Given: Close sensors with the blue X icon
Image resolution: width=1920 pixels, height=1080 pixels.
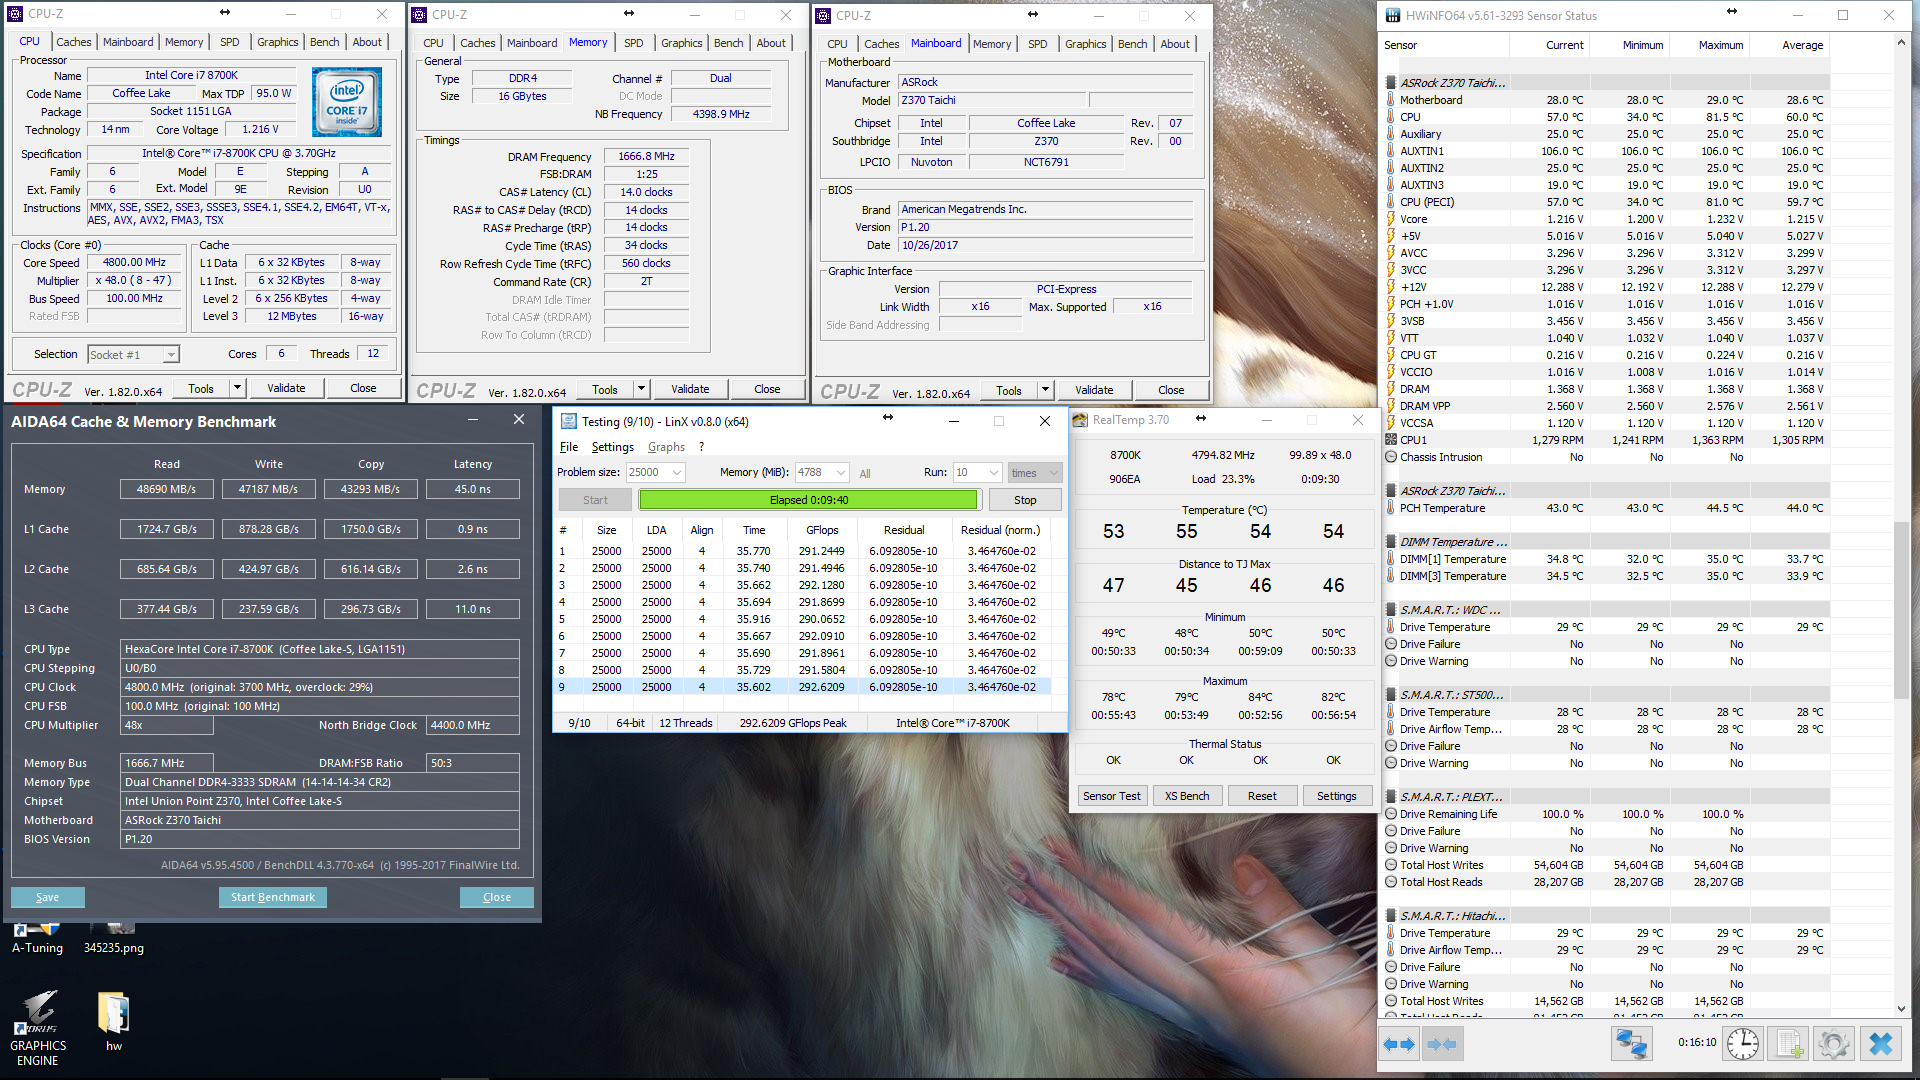Looking at the screenshot, I should coord(1881,1044).
